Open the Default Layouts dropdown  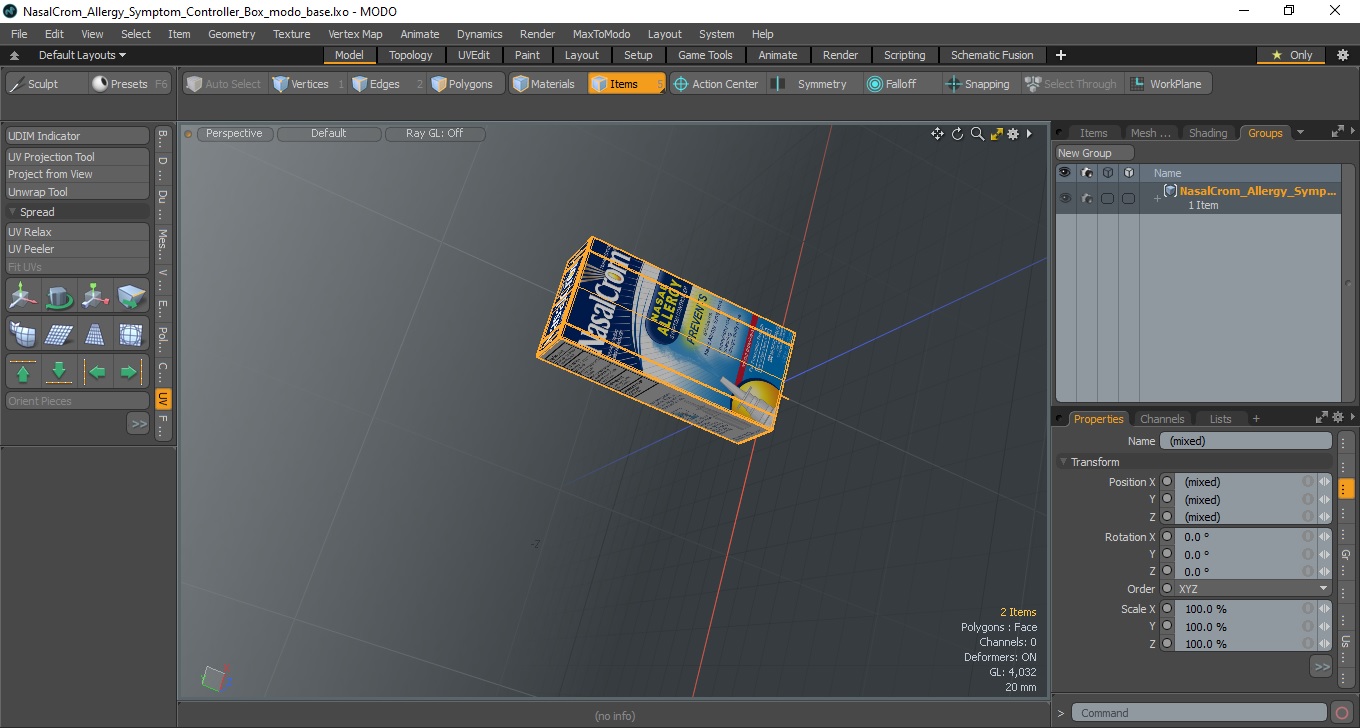coord(82,55)
